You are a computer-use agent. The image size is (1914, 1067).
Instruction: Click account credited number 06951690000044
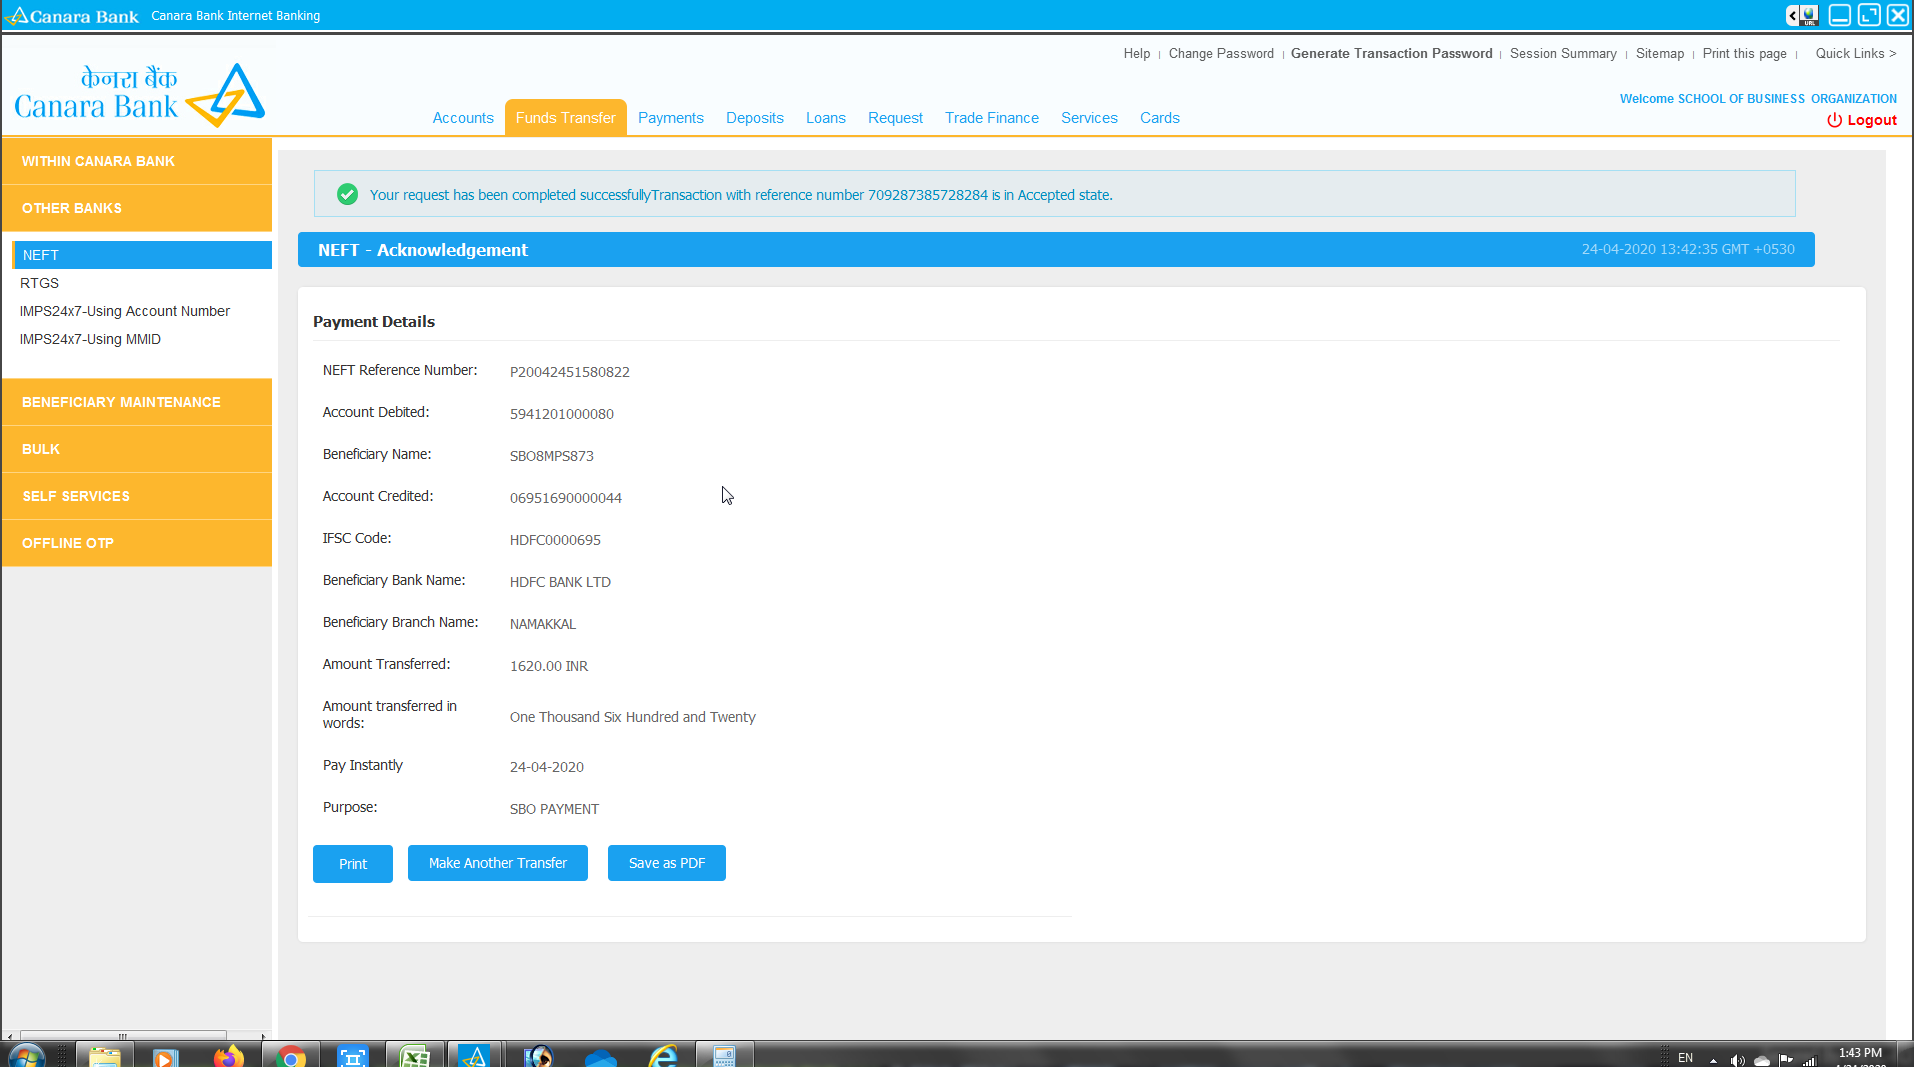(566, 498)
